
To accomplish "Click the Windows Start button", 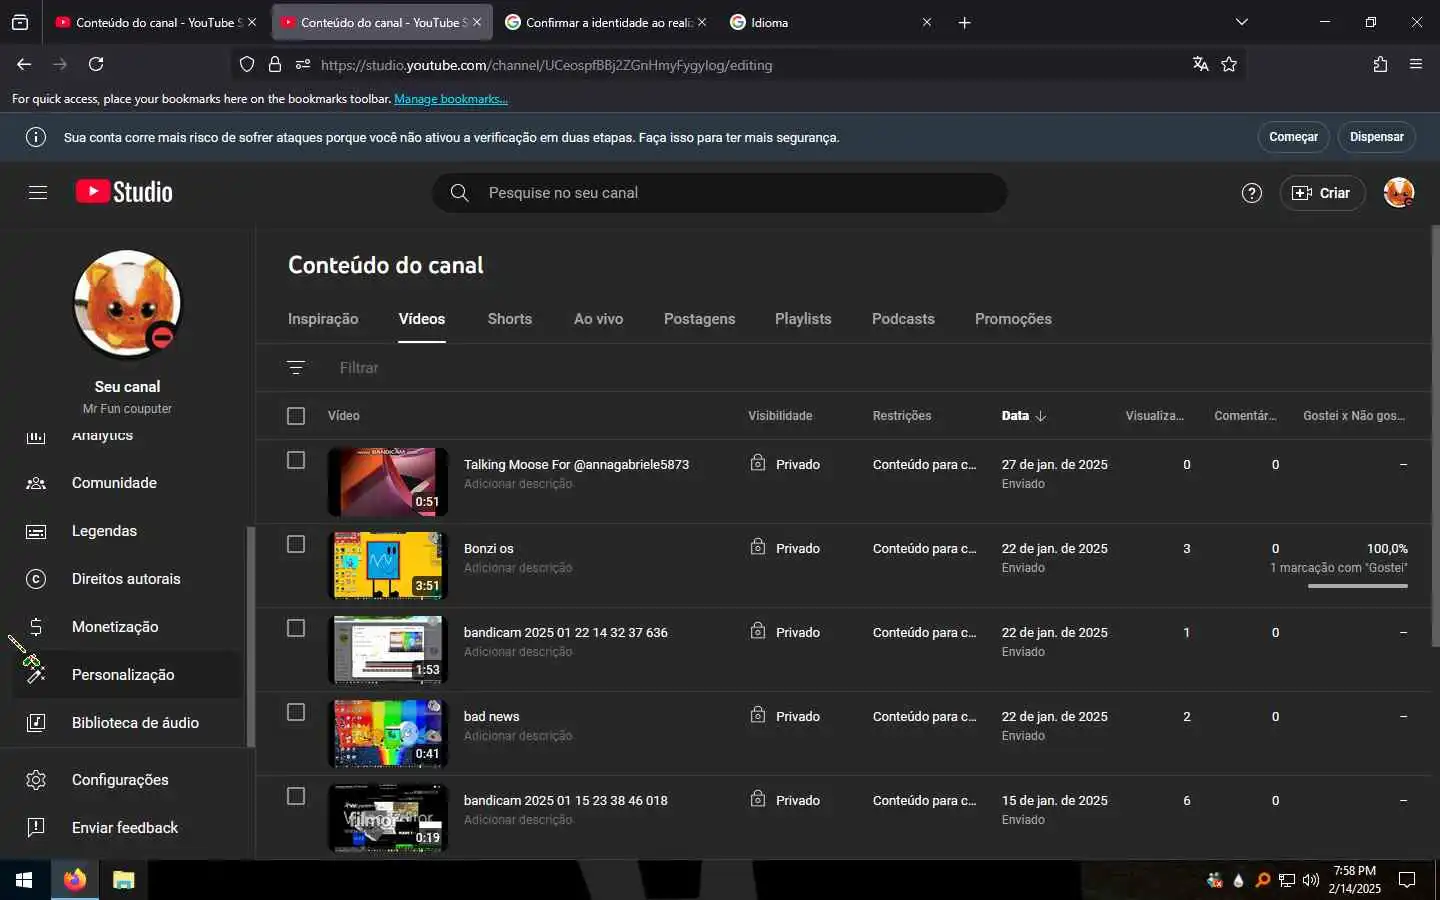I will point(24,880).
